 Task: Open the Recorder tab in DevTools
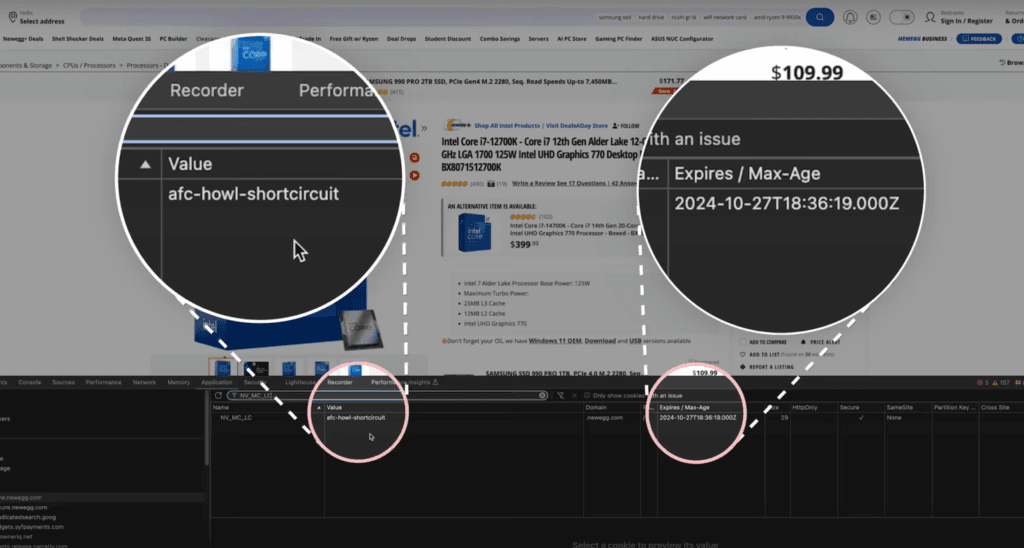340,382
